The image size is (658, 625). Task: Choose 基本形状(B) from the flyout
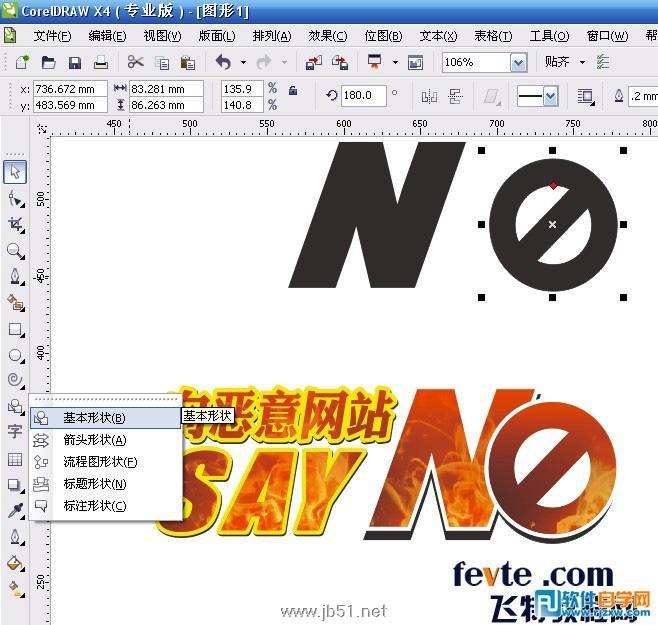(105, 418)
